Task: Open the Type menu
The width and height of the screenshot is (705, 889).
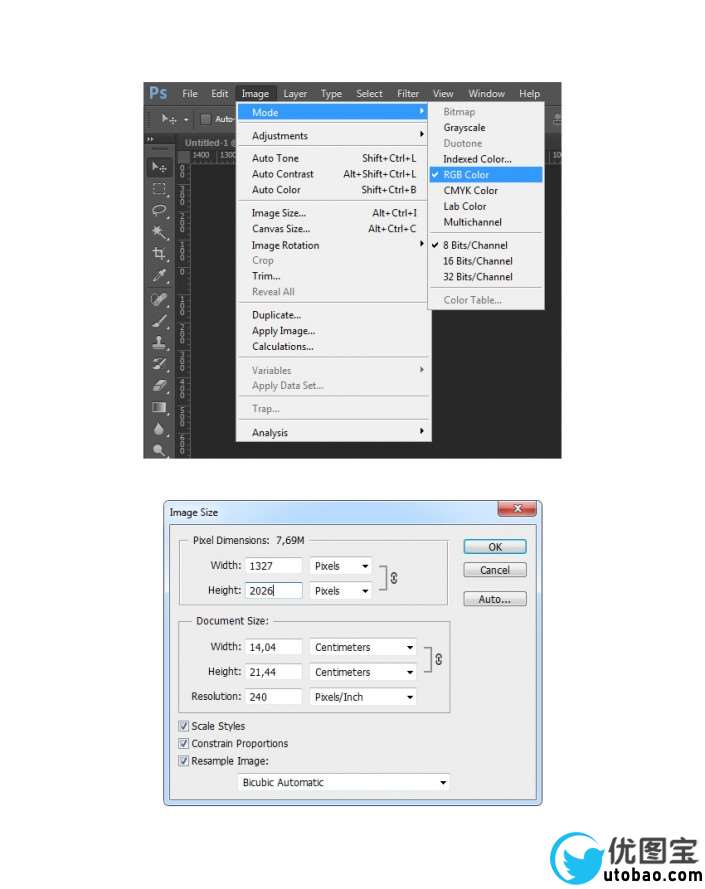Action: [x=331, y=94]
